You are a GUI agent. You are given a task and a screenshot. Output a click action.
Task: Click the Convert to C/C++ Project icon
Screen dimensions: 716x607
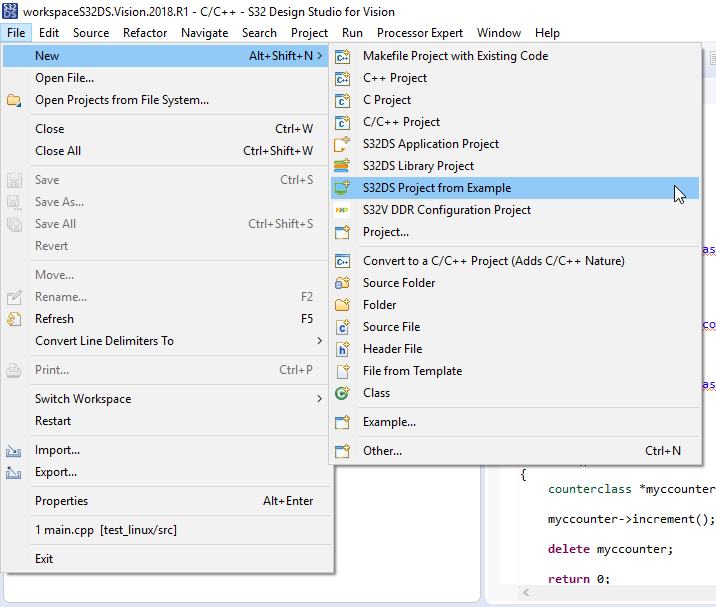[342, 261]
